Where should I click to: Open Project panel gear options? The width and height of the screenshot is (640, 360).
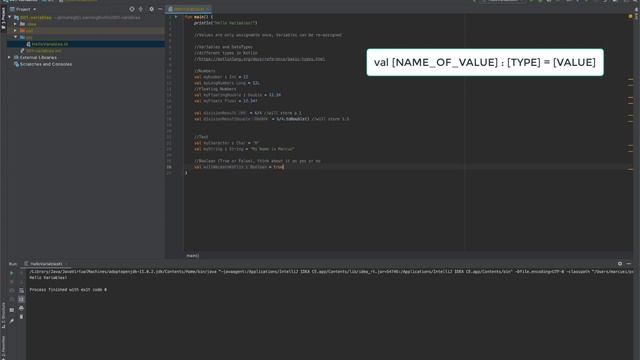(x=151, y=9)
